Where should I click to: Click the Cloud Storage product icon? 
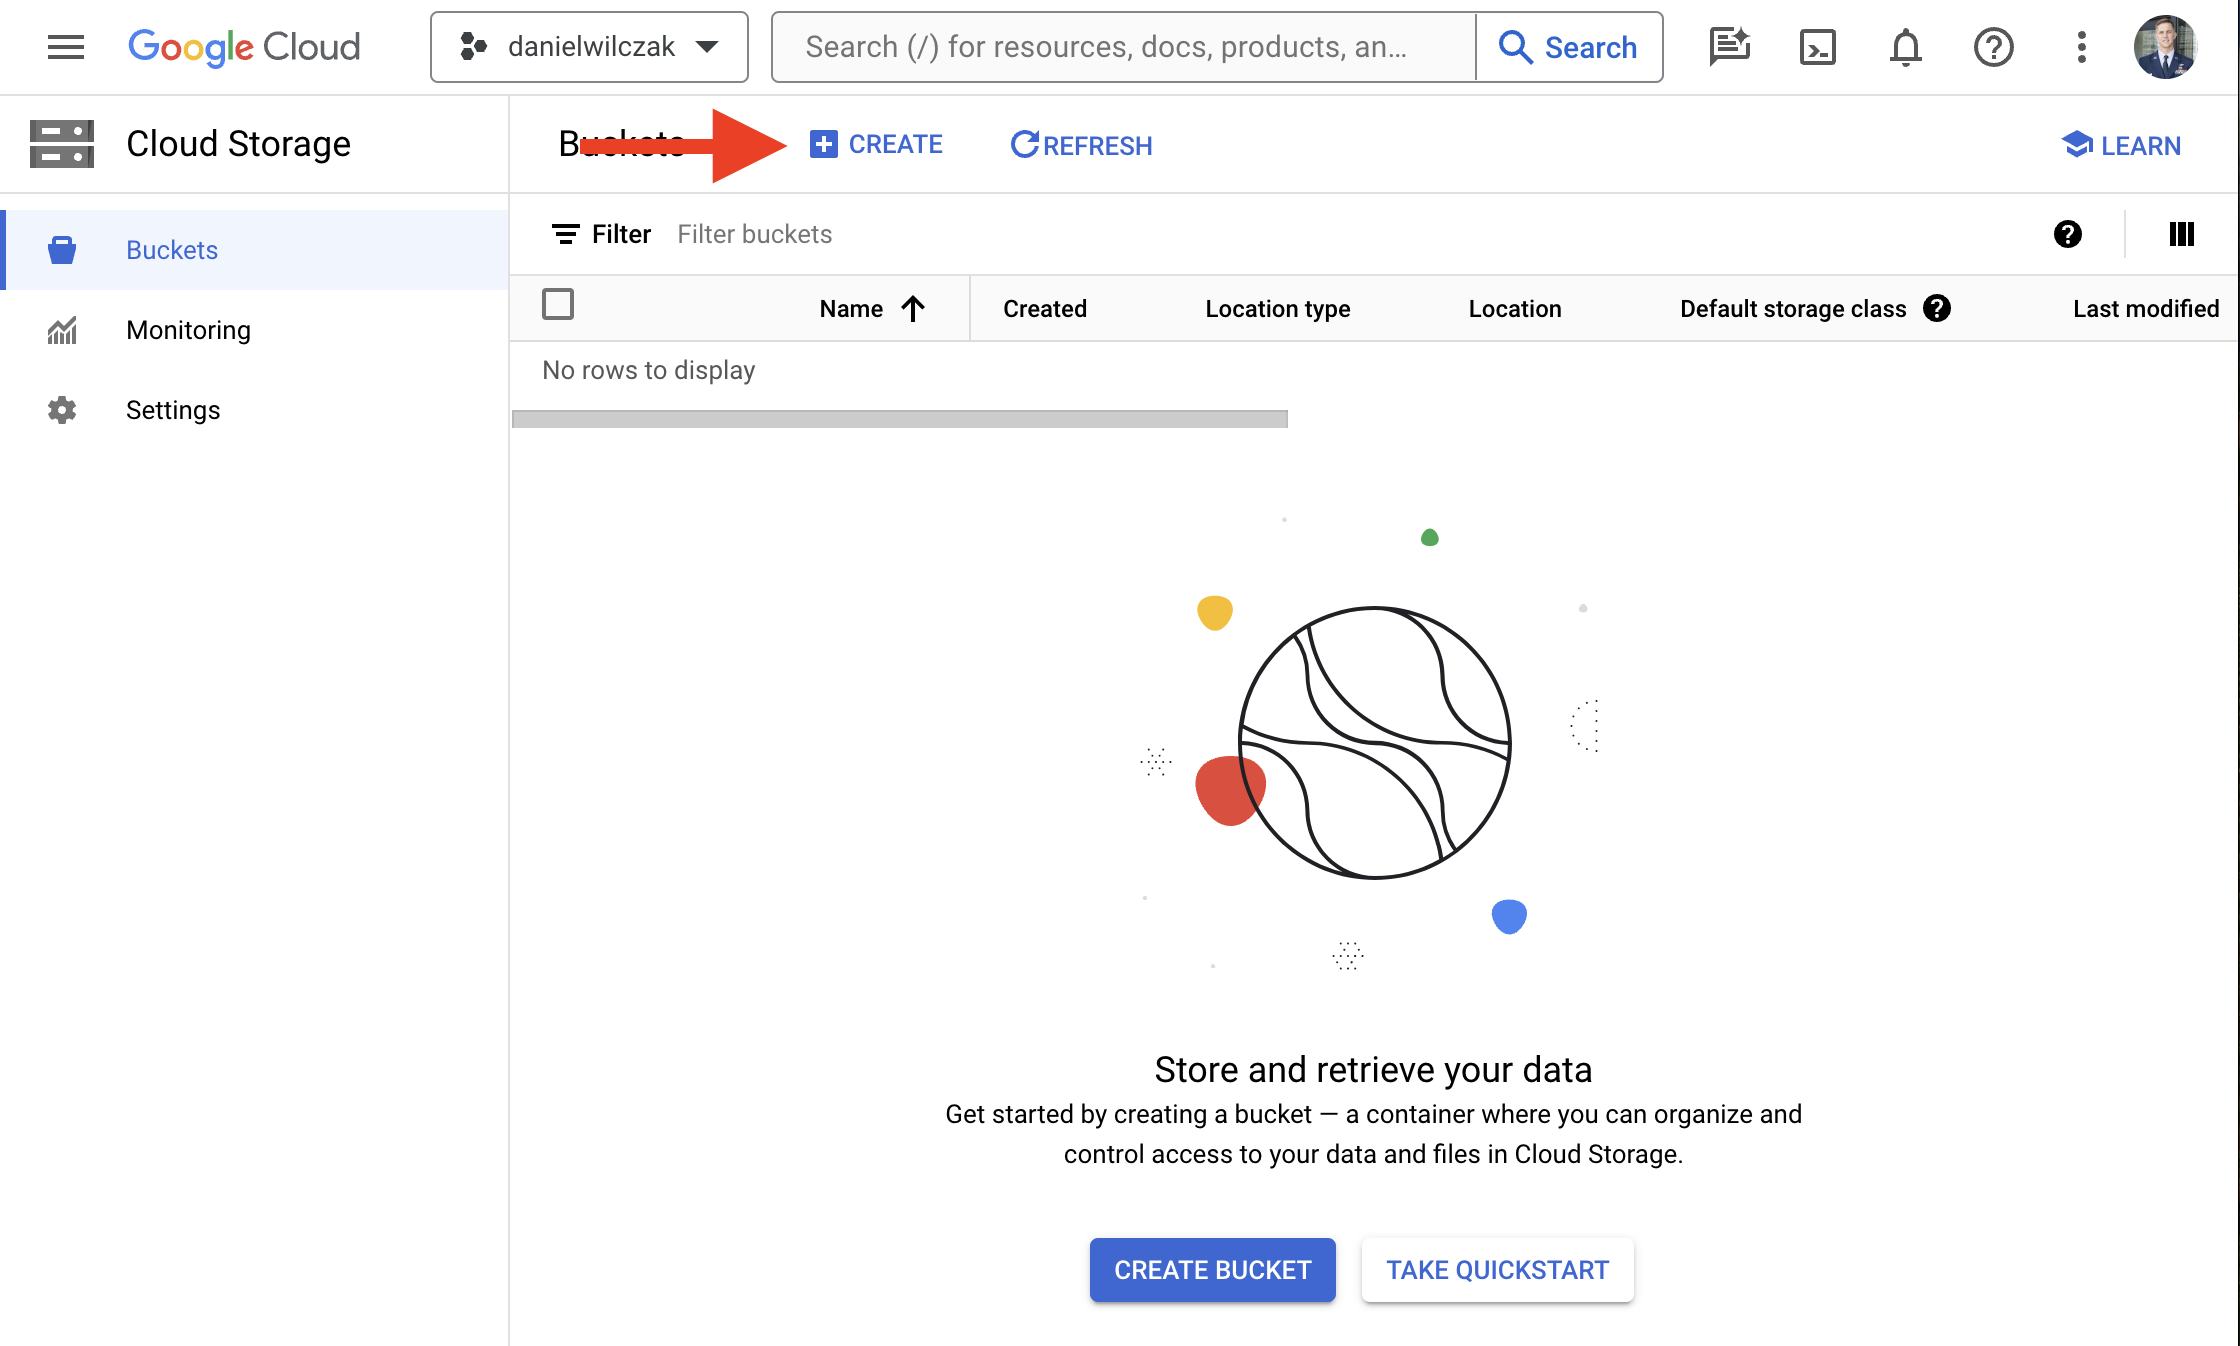point(62,144)
